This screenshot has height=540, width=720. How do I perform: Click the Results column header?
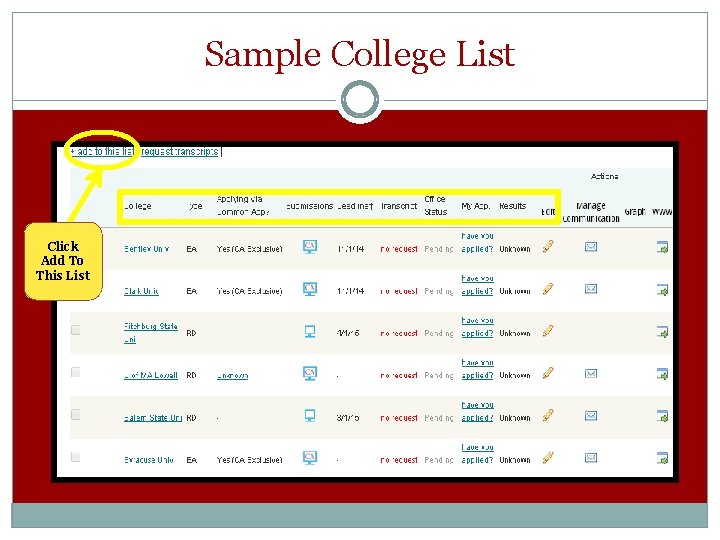(512, 206)
